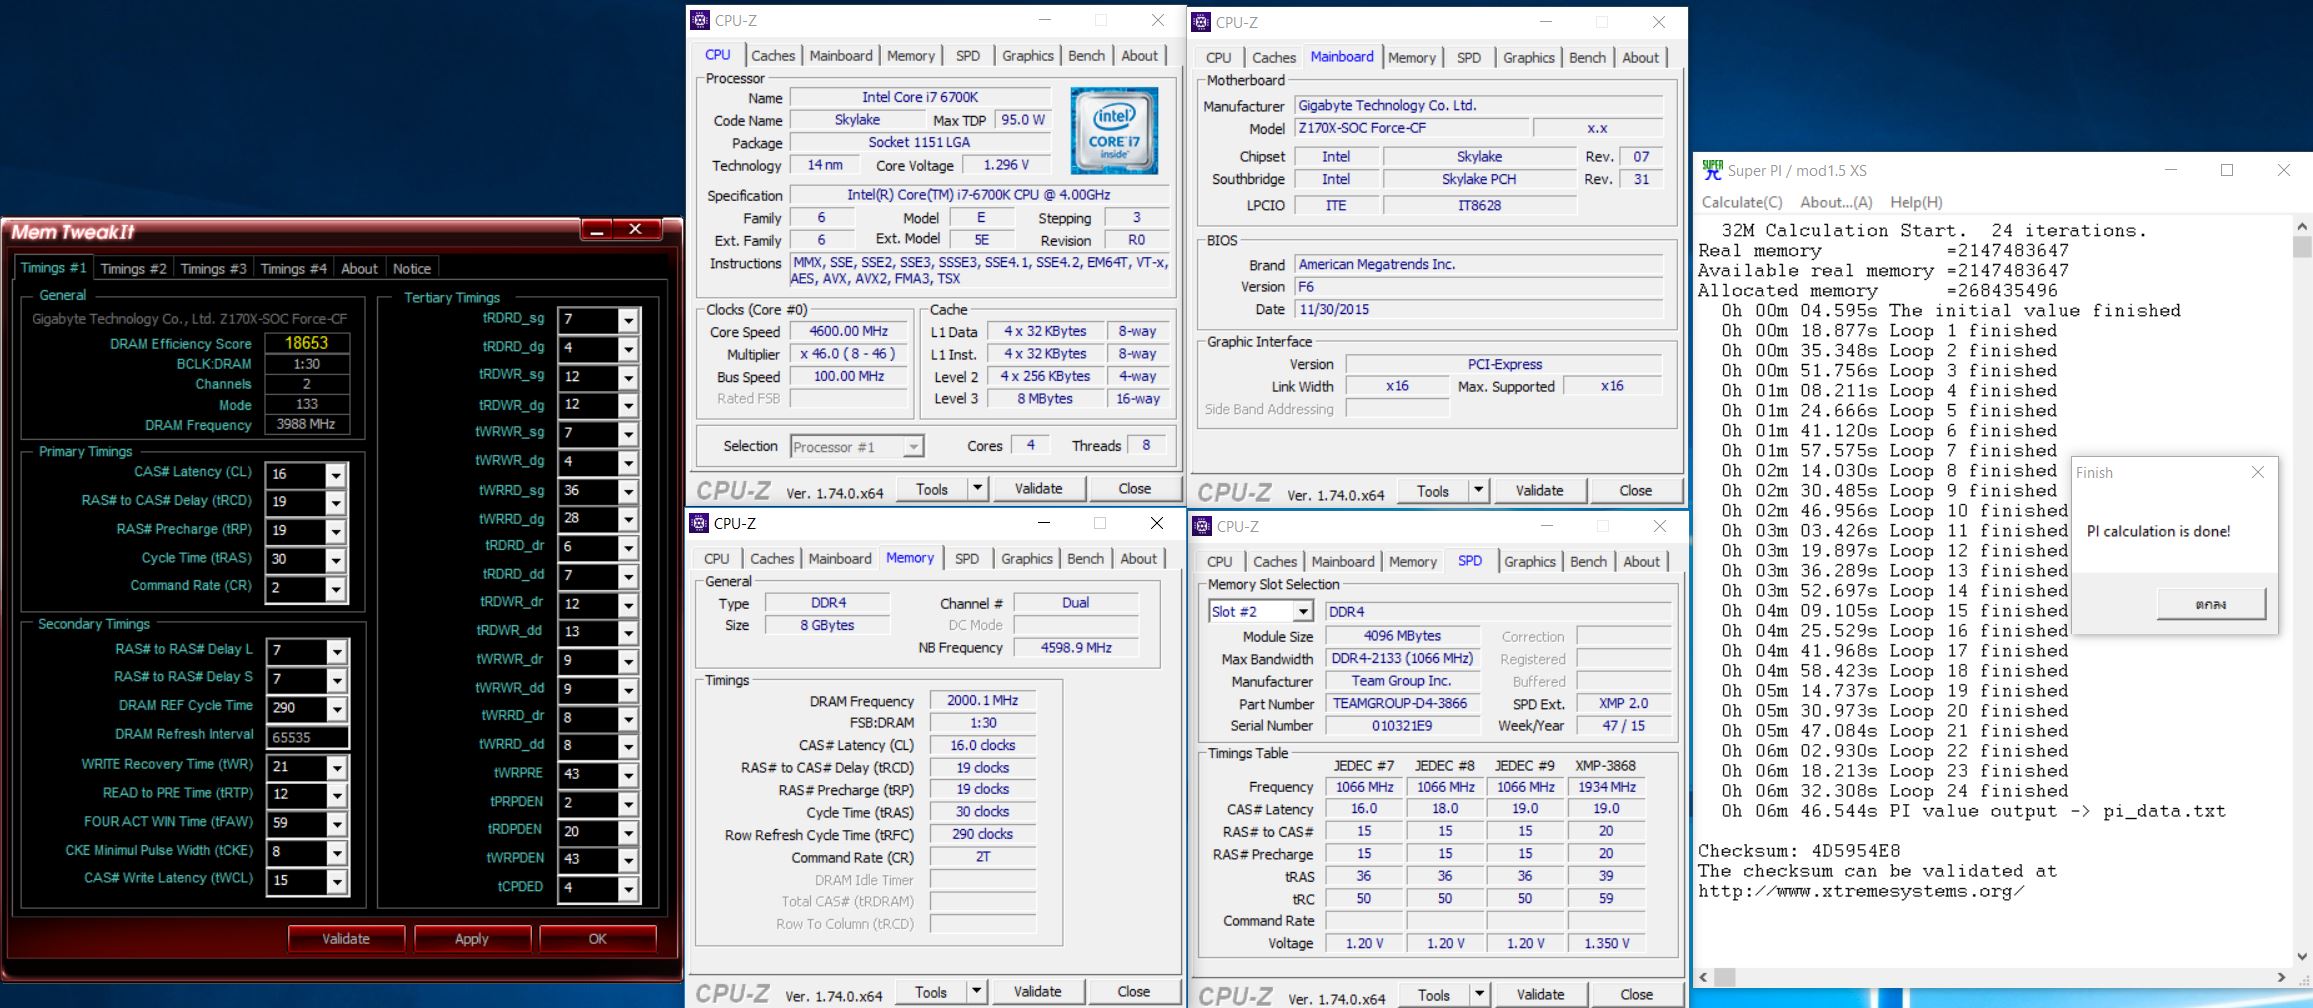Open About...(A) menu in Super PI

[1836, 202]
